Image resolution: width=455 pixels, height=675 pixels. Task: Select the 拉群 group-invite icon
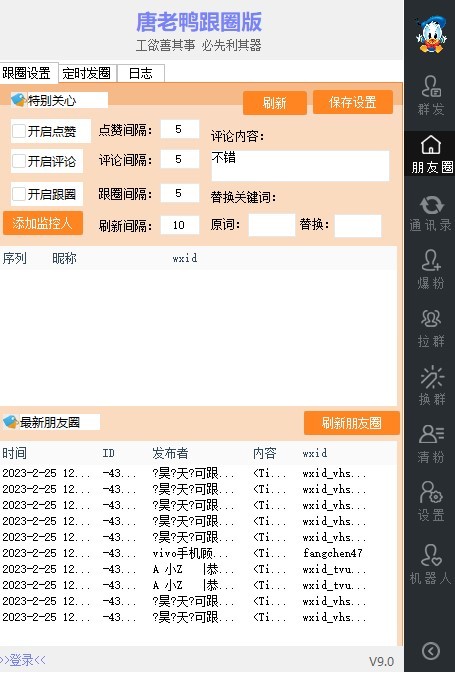tap(430, 328)
